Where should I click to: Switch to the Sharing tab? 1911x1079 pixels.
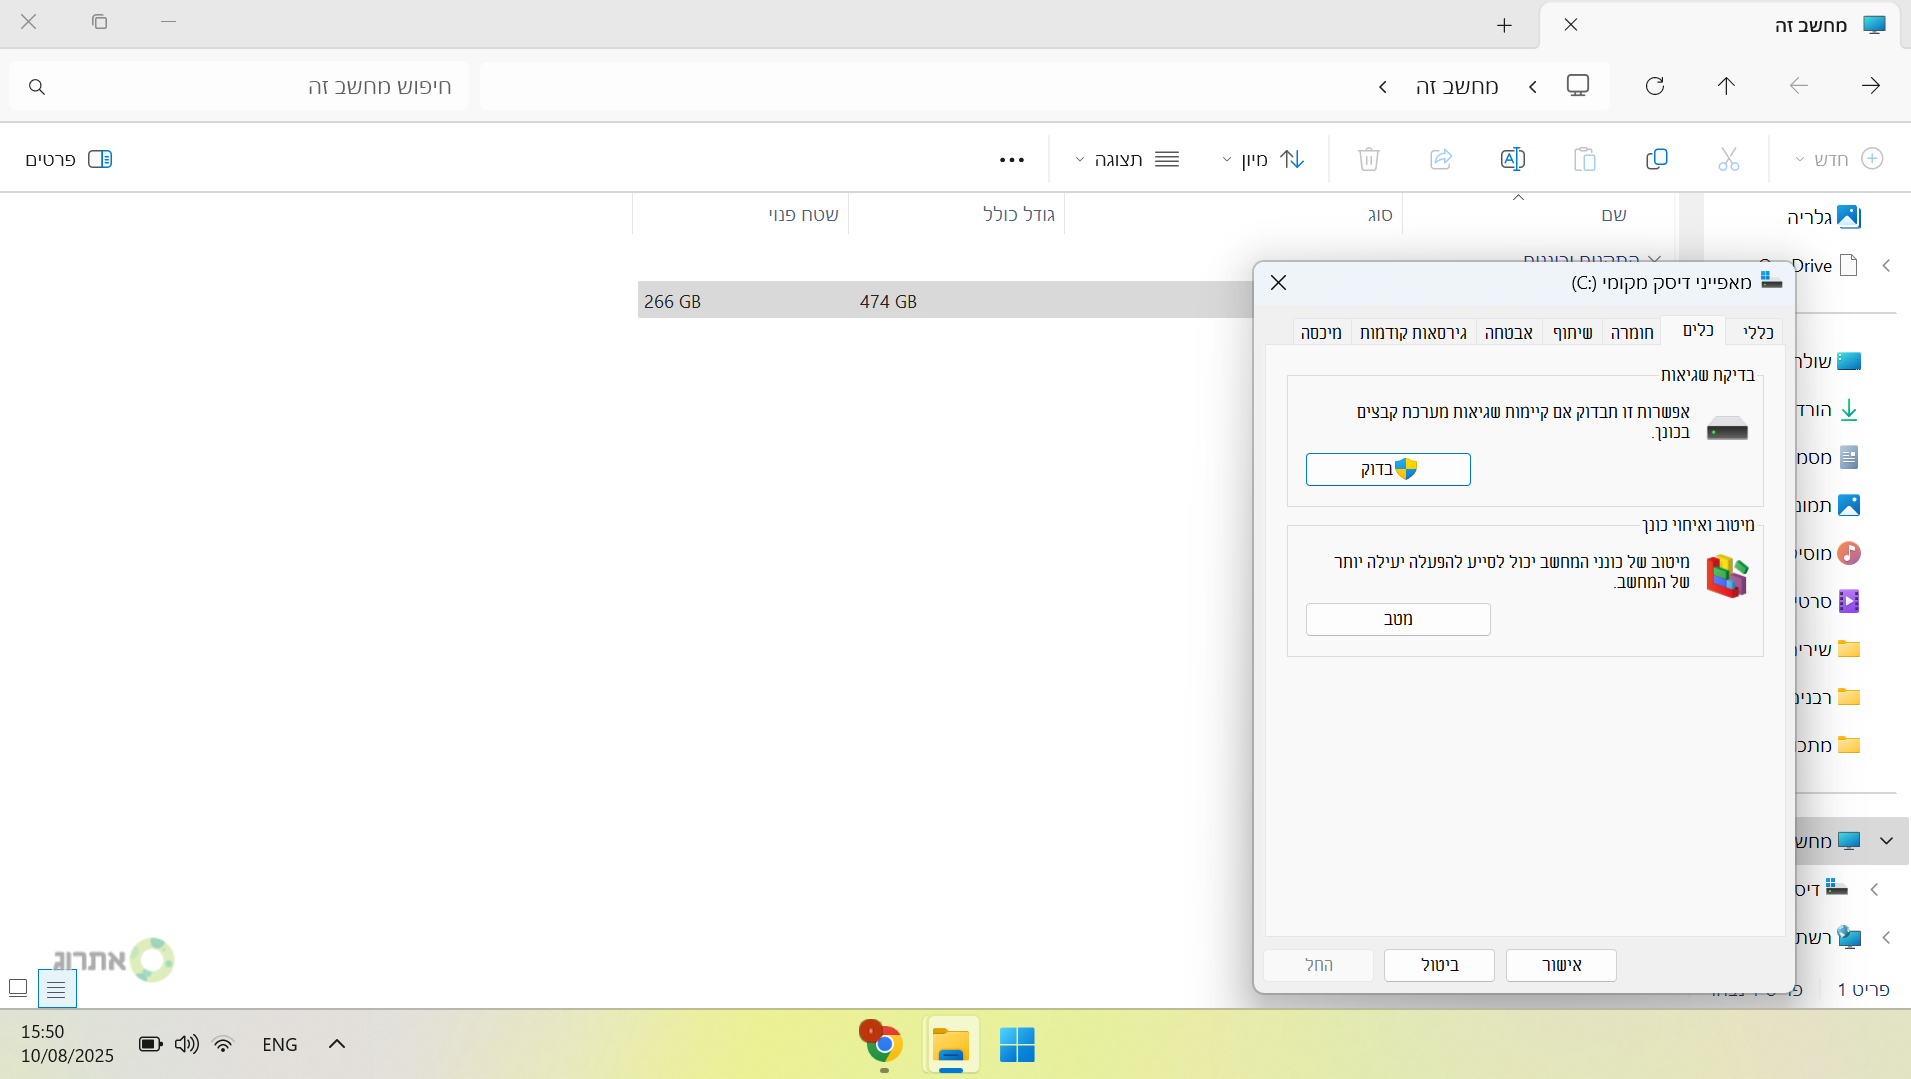(1572, 333)
